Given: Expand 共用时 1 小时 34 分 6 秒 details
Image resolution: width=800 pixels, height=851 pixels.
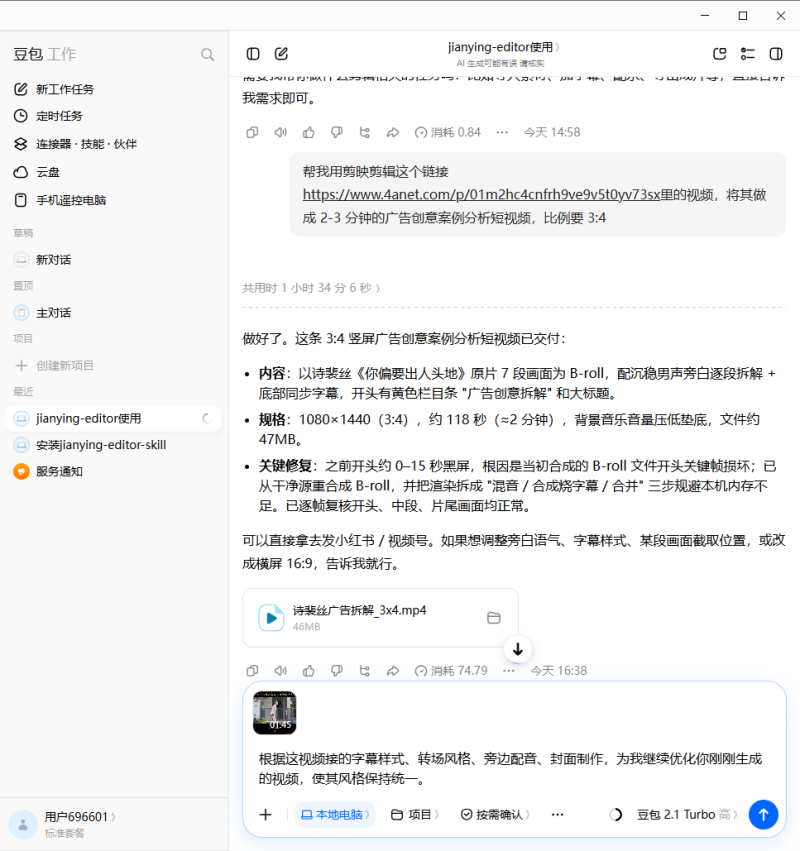Looking at the screenshot, I should click(x=312, y=288).
